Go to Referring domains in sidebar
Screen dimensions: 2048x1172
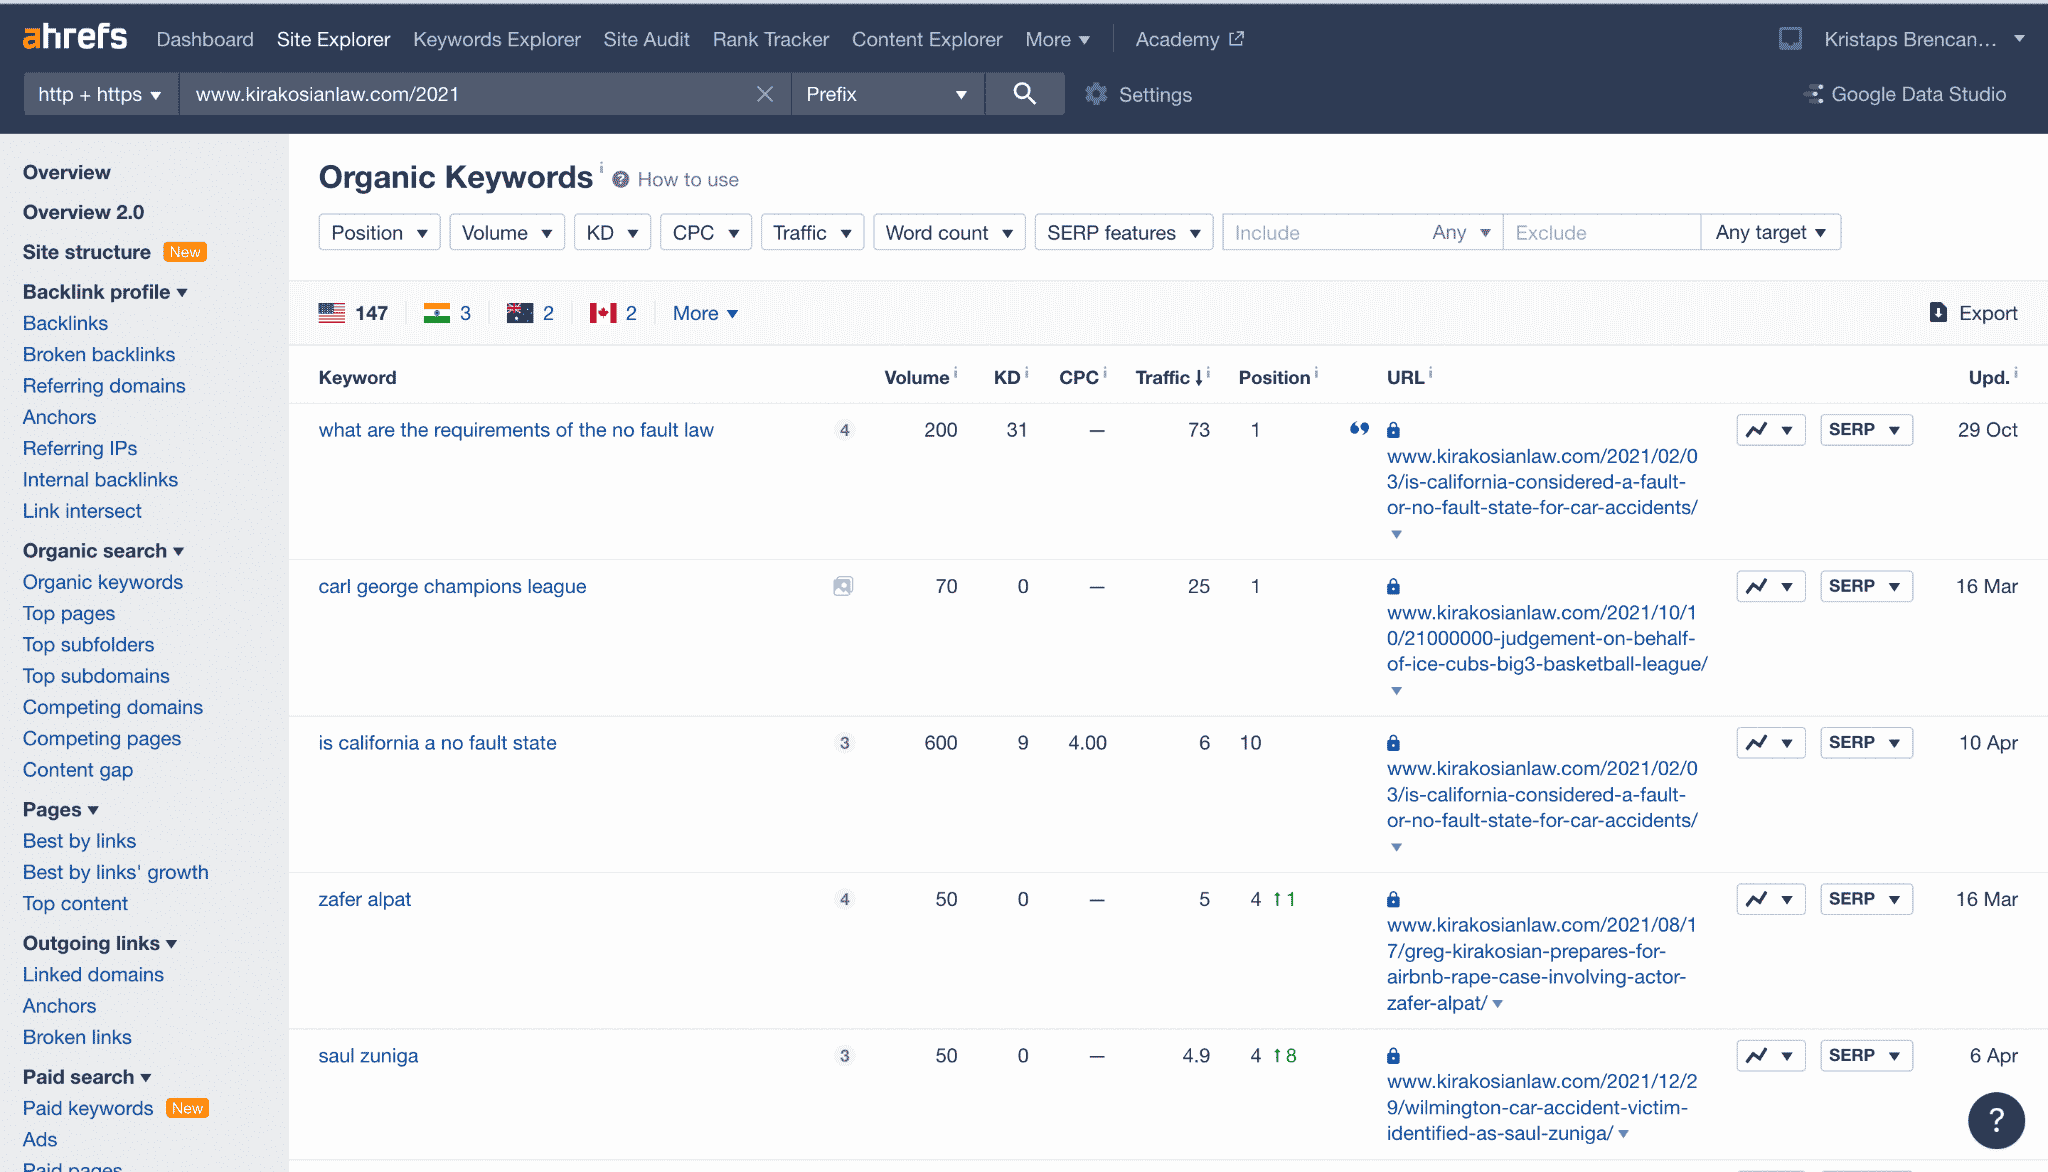(x=104, y=385)
